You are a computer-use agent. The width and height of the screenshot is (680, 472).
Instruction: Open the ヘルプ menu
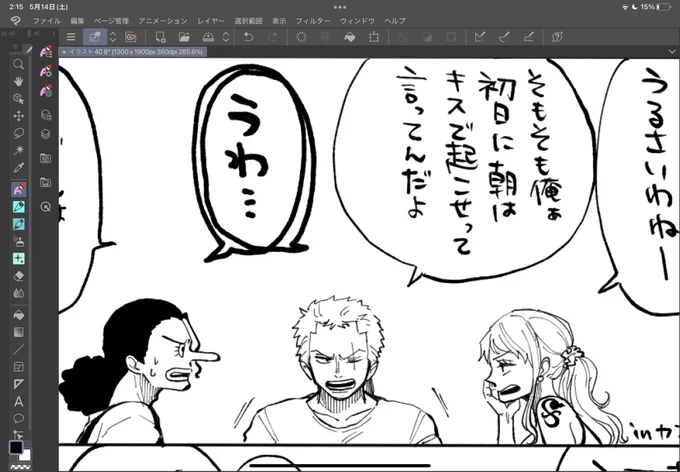[x=395, y=21]
